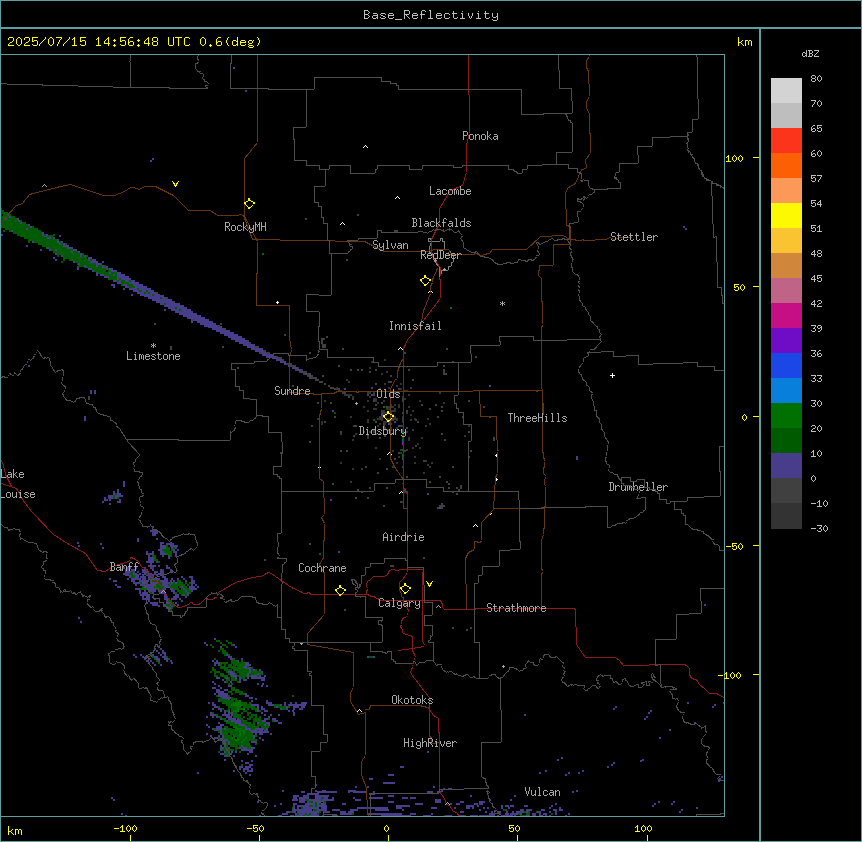Click the HighRiver label
Image resolution: width=862 pixels, height=842 pixels.
(430, 743)
